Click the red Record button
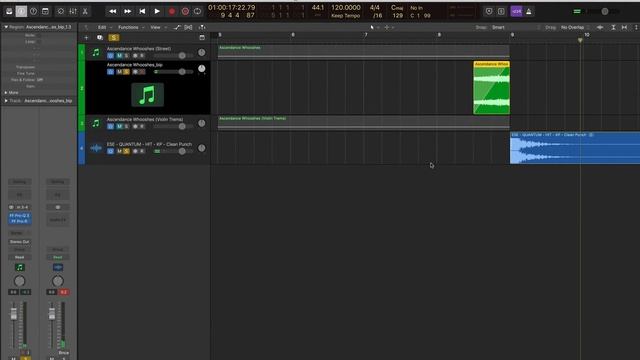This screenshot has width=640, height=360. click(x=172, y=11)
